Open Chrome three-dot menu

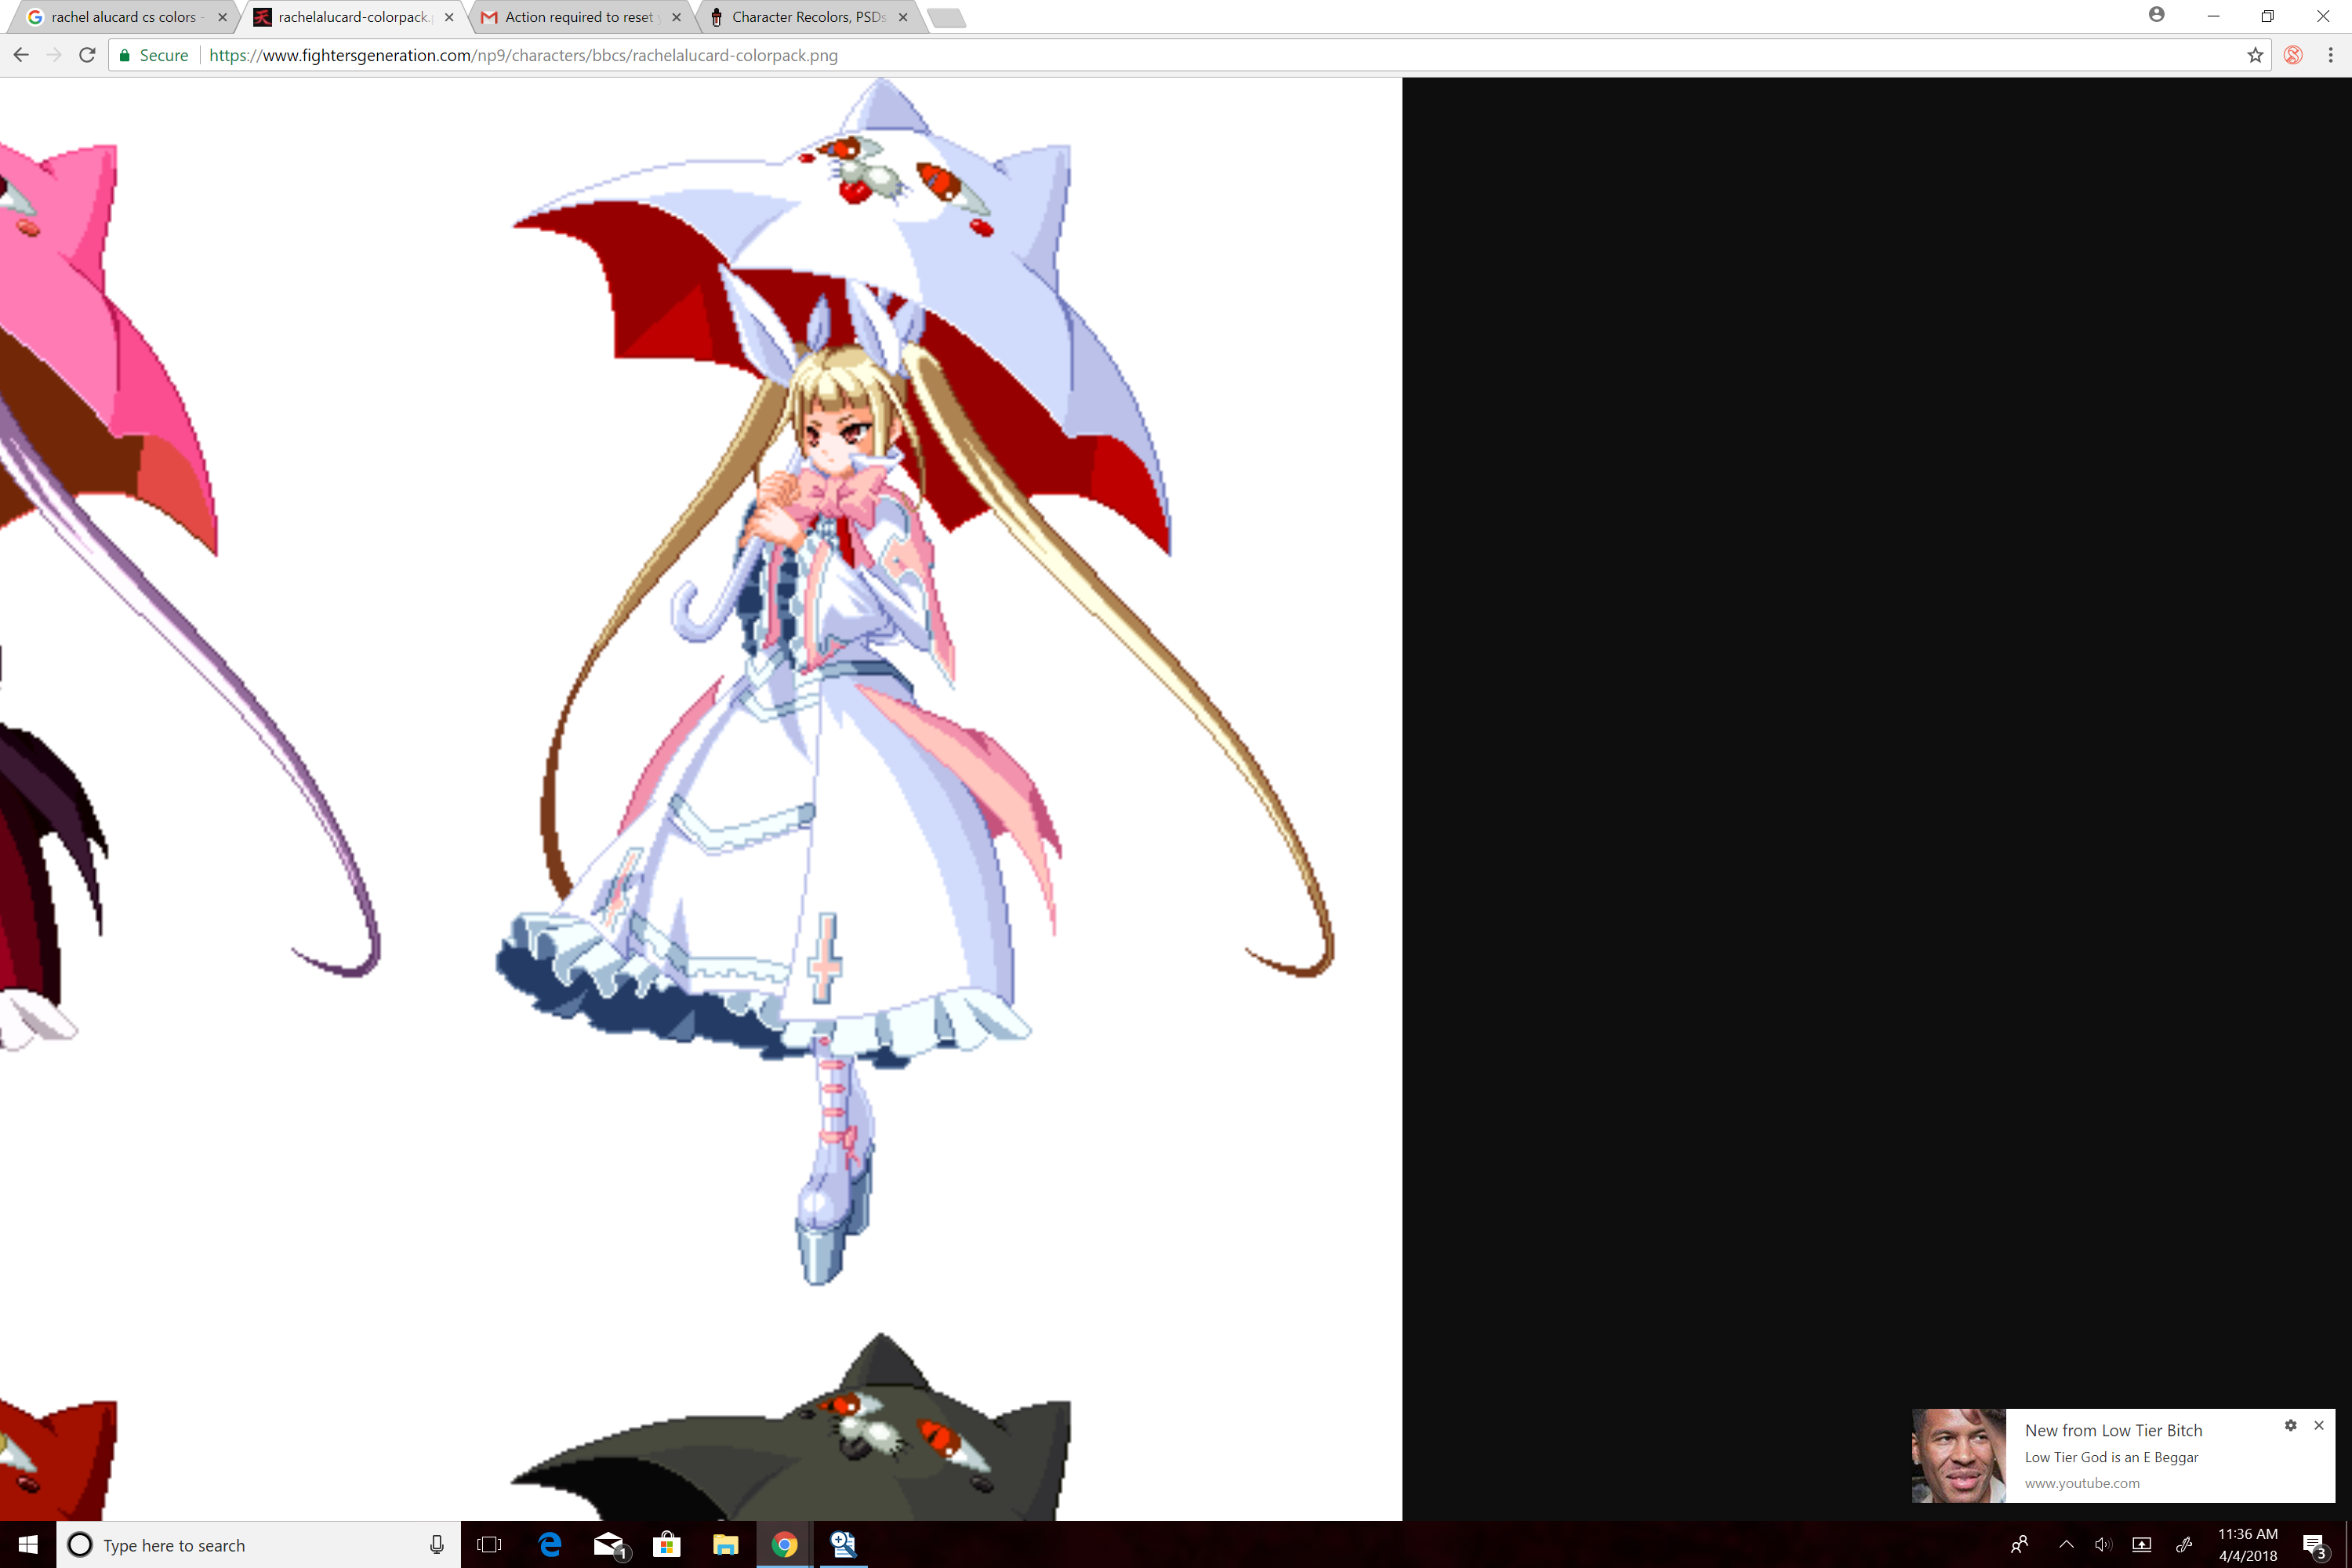click(x=2331, y=55)
